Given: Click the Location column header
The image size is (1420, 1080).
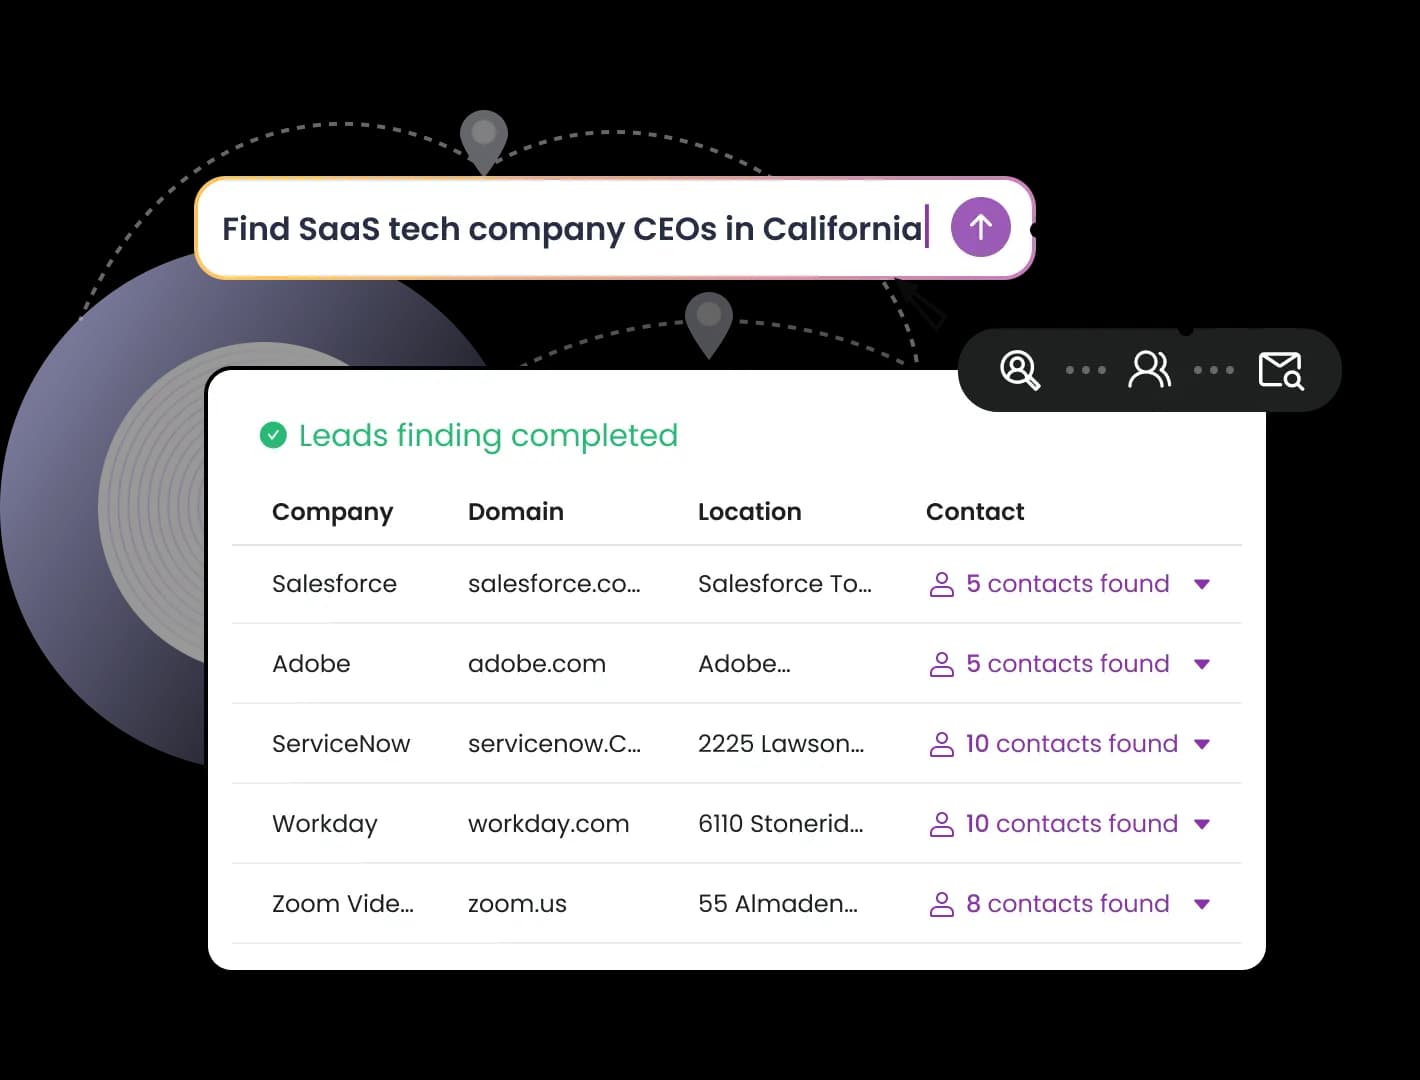Looking at the screenshot, I should tap(750, 512).
